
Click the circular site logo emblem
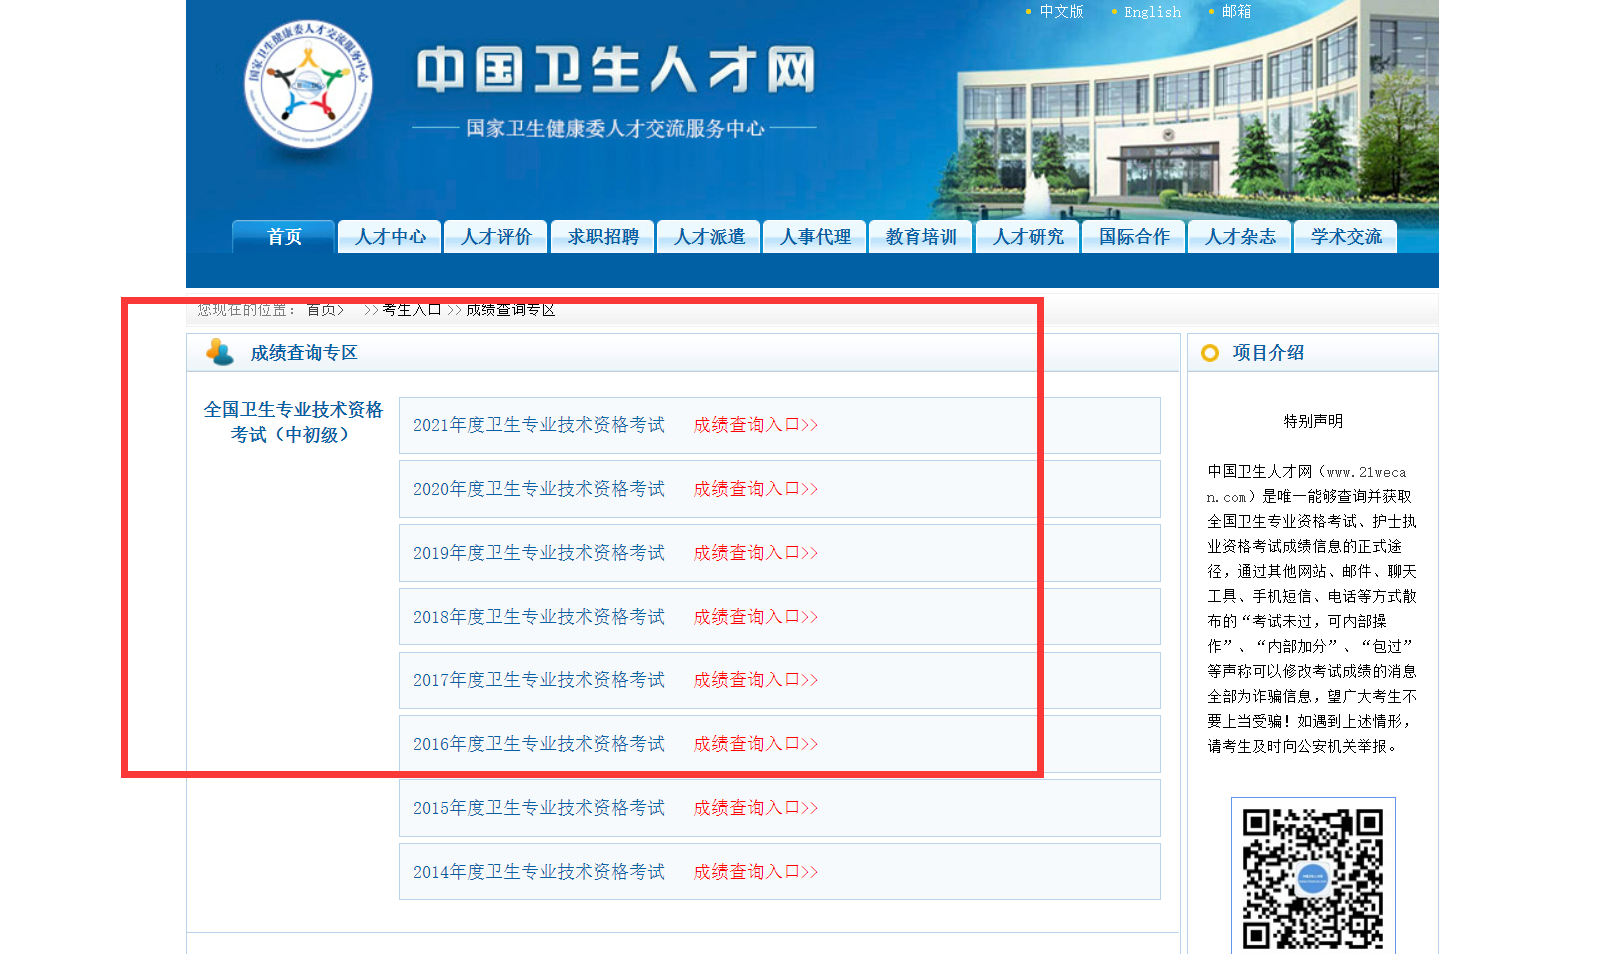pos(308,85)
